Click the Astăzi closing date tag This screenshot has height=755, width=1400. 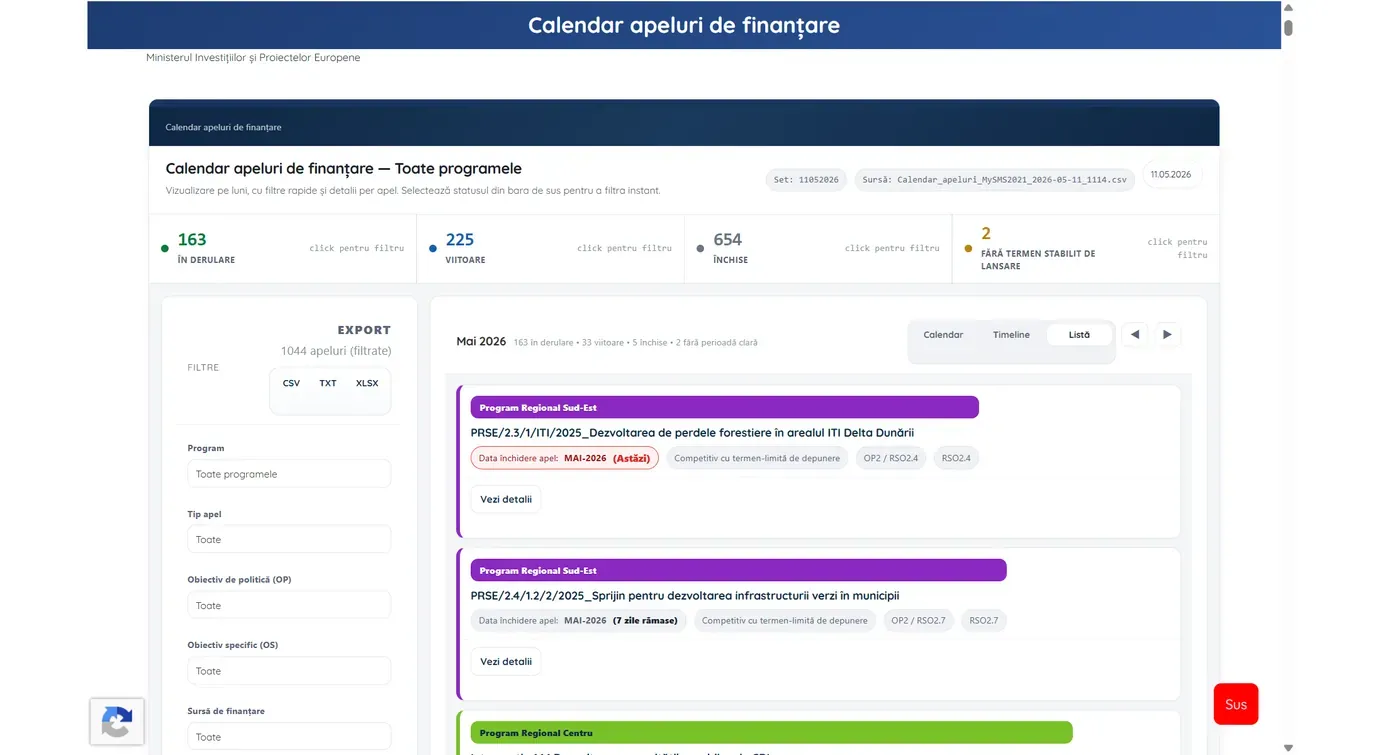pos(565,458)
